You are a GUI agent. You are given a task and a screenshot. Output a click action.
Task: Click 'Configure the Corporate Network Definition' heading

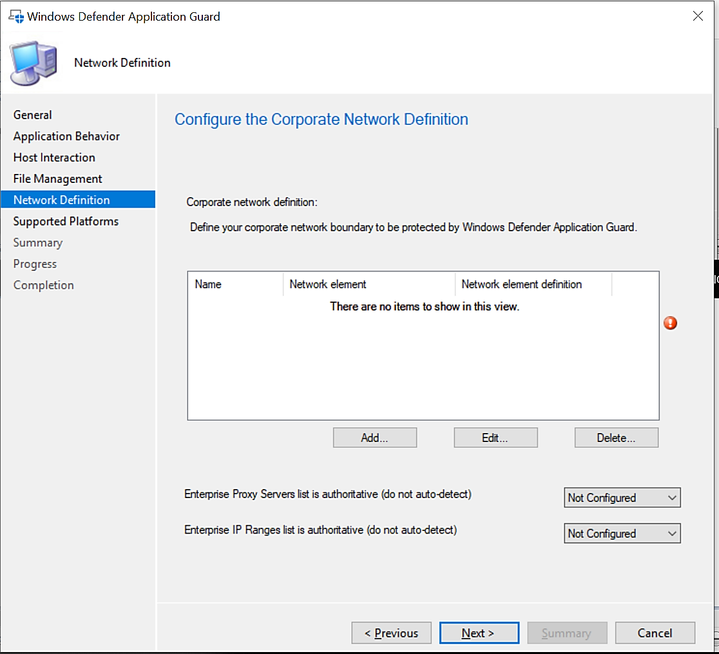pos(321,119)
